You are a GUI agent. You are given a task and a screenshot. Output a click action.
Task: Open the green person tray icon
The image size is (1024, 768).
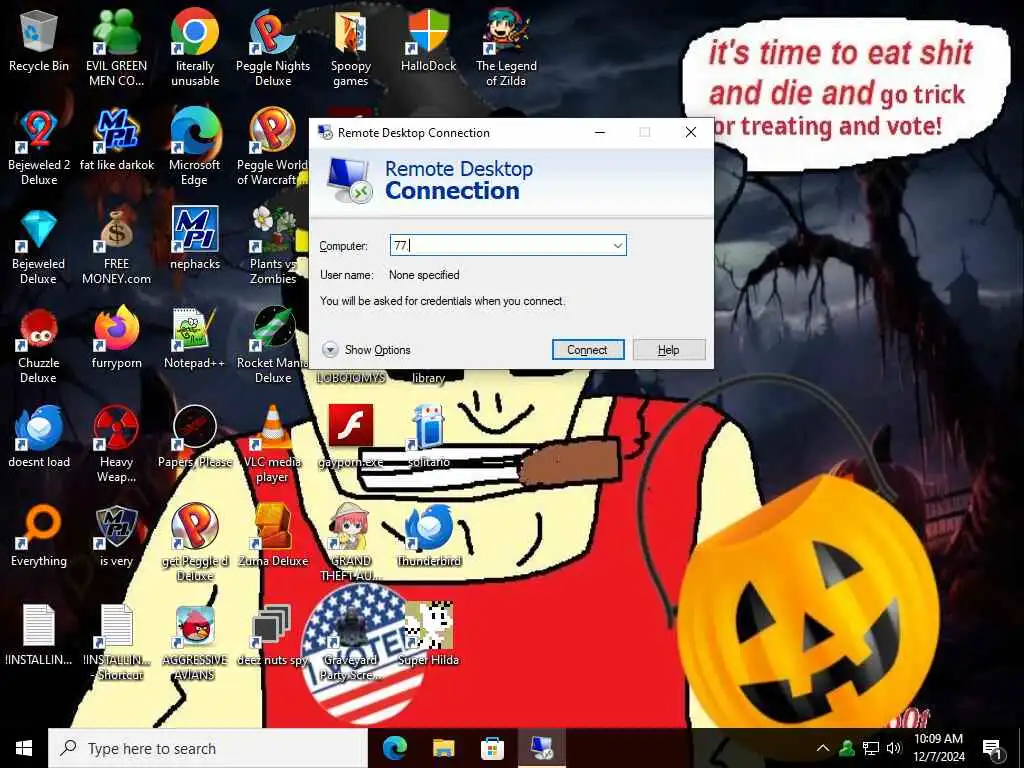(x=846, y=748)
